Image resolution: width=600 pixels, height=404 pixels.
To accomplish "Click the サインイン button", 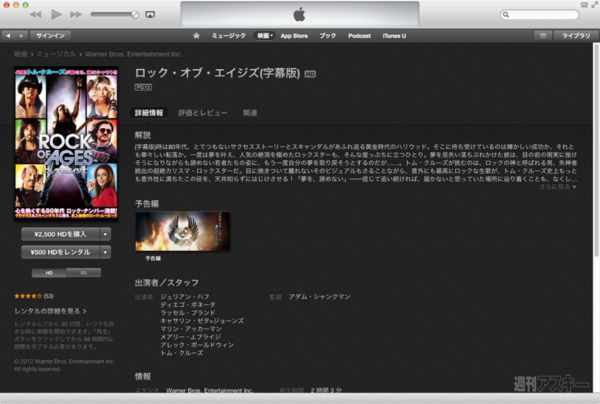I will click(x=51, y=36).
